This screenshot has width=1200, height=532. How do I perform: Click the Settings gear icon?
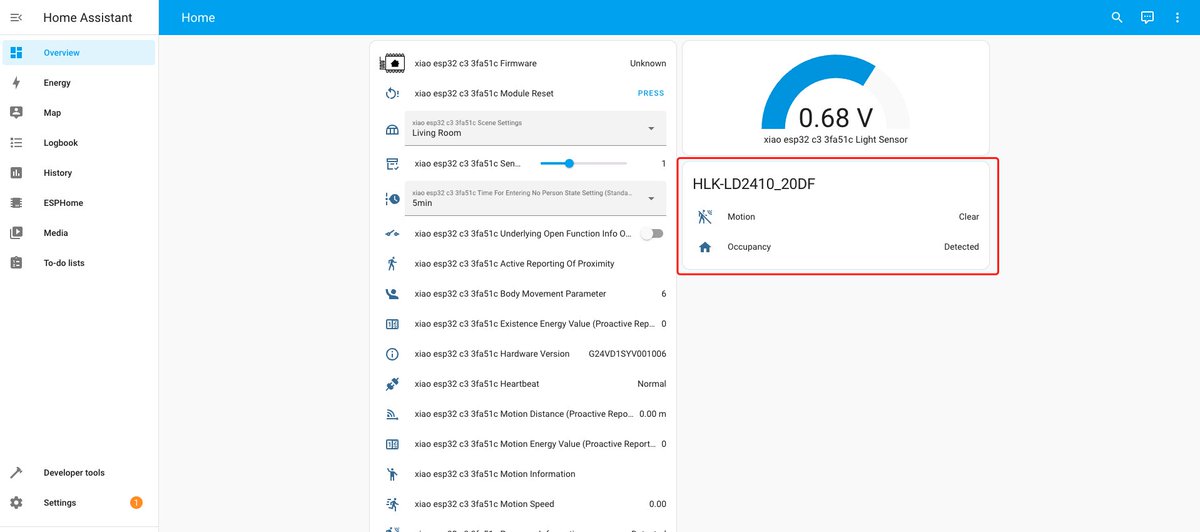point(16,503)
